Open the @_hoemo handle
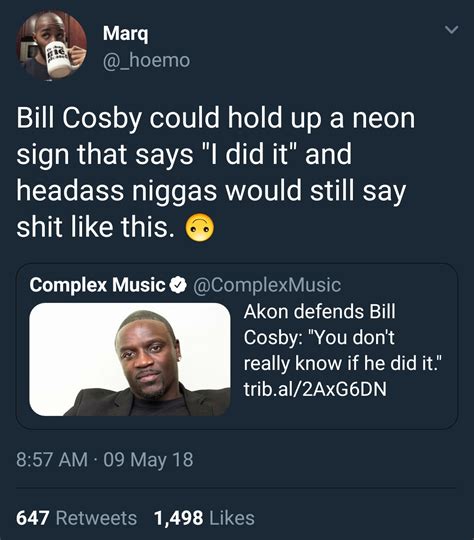 coord(146,61)
